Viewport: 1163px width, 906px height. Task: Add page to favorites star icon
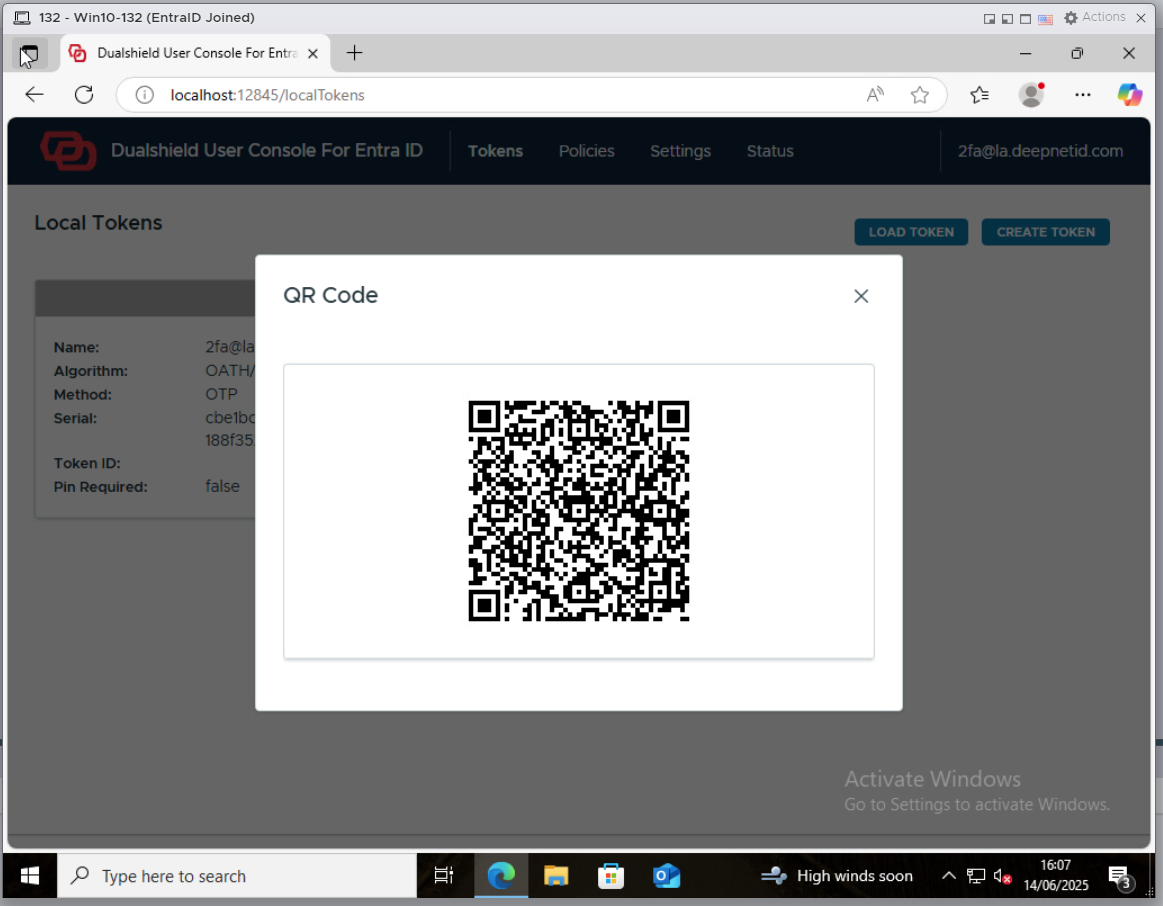click(x=920, y=95)
